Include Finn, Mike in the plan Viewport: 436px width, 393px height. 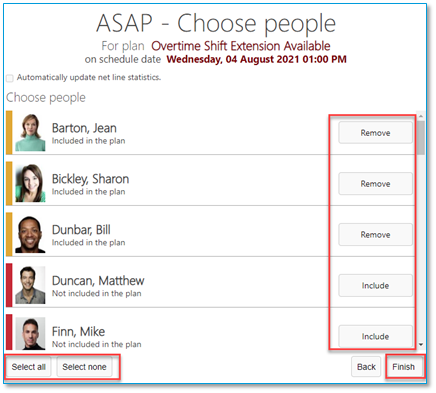click(375, 336)
